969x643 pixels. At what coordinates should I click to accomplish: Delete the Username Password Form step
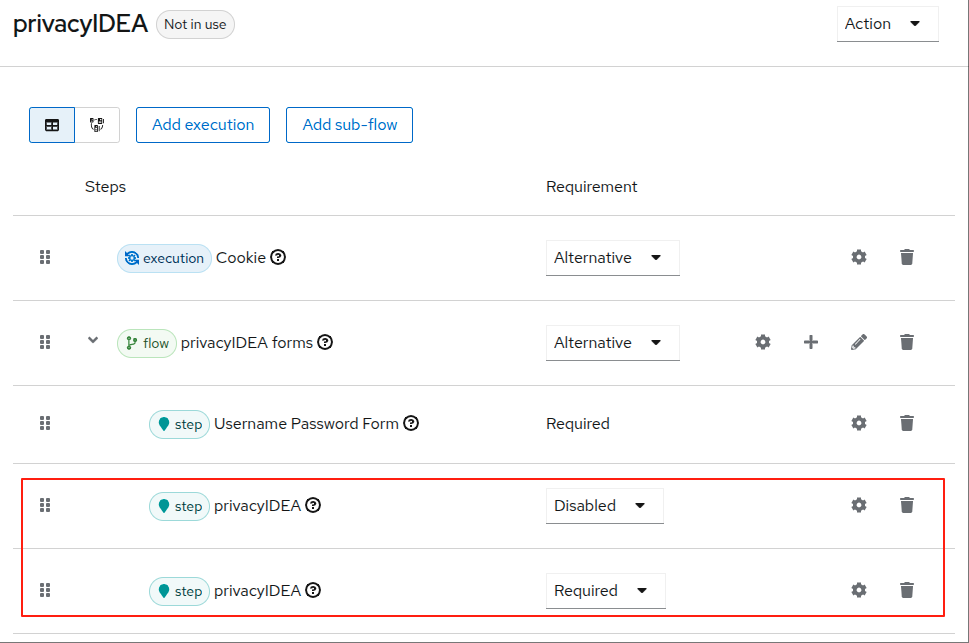[x=906, y=423]
